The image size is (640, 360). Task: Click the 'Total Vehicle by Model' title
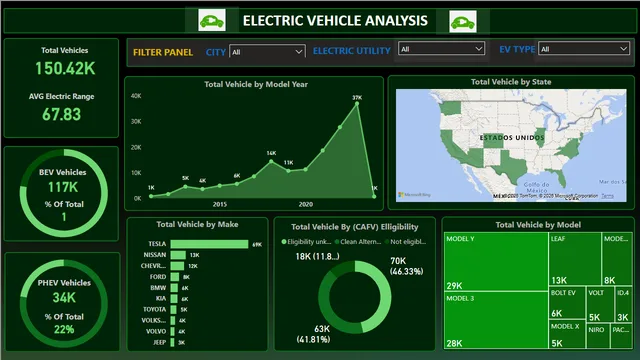tap(538, 225)
